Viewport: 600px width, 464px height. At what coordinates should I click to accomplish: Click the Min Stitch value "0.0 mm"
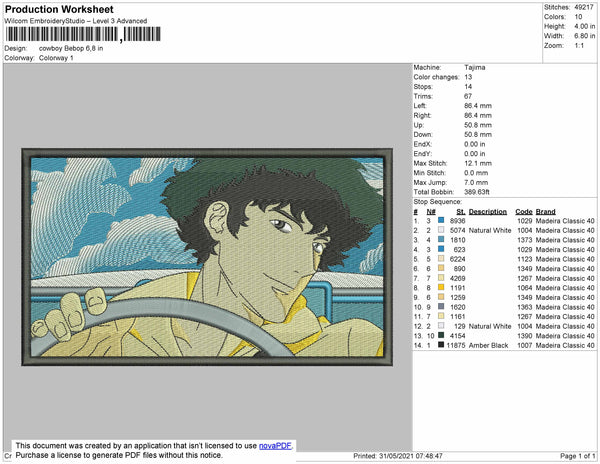pos(476,173)
